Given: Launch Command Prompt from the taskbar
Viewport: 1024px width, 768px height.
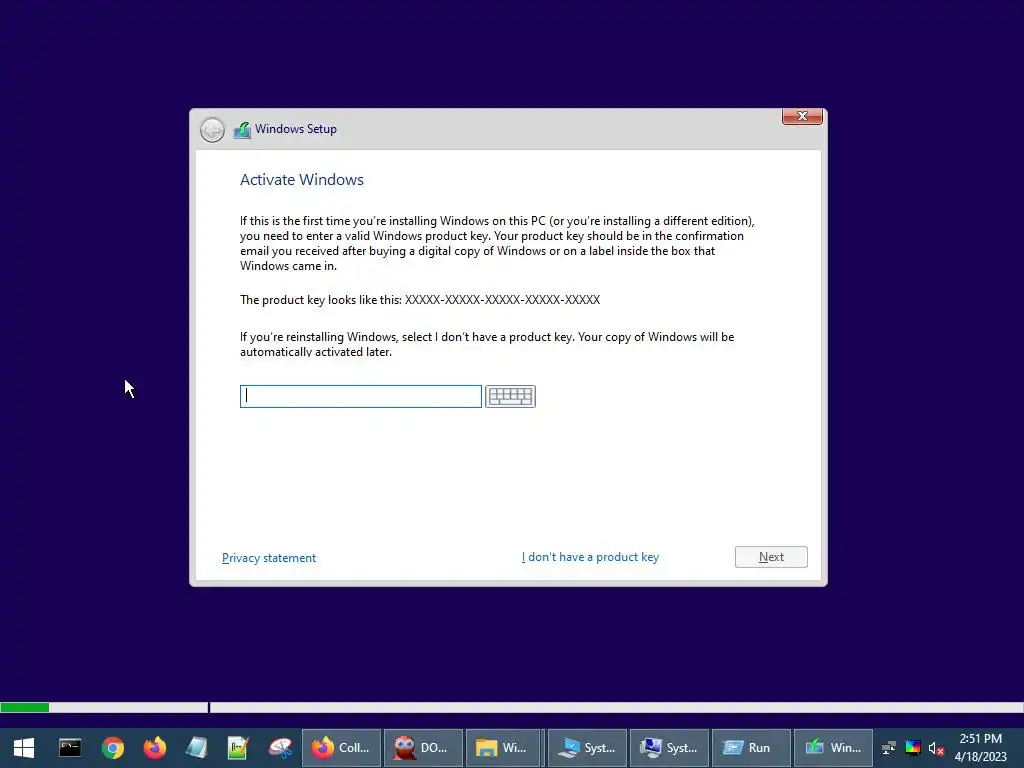Looking at the screenshot, I should (x=70, y=748).
